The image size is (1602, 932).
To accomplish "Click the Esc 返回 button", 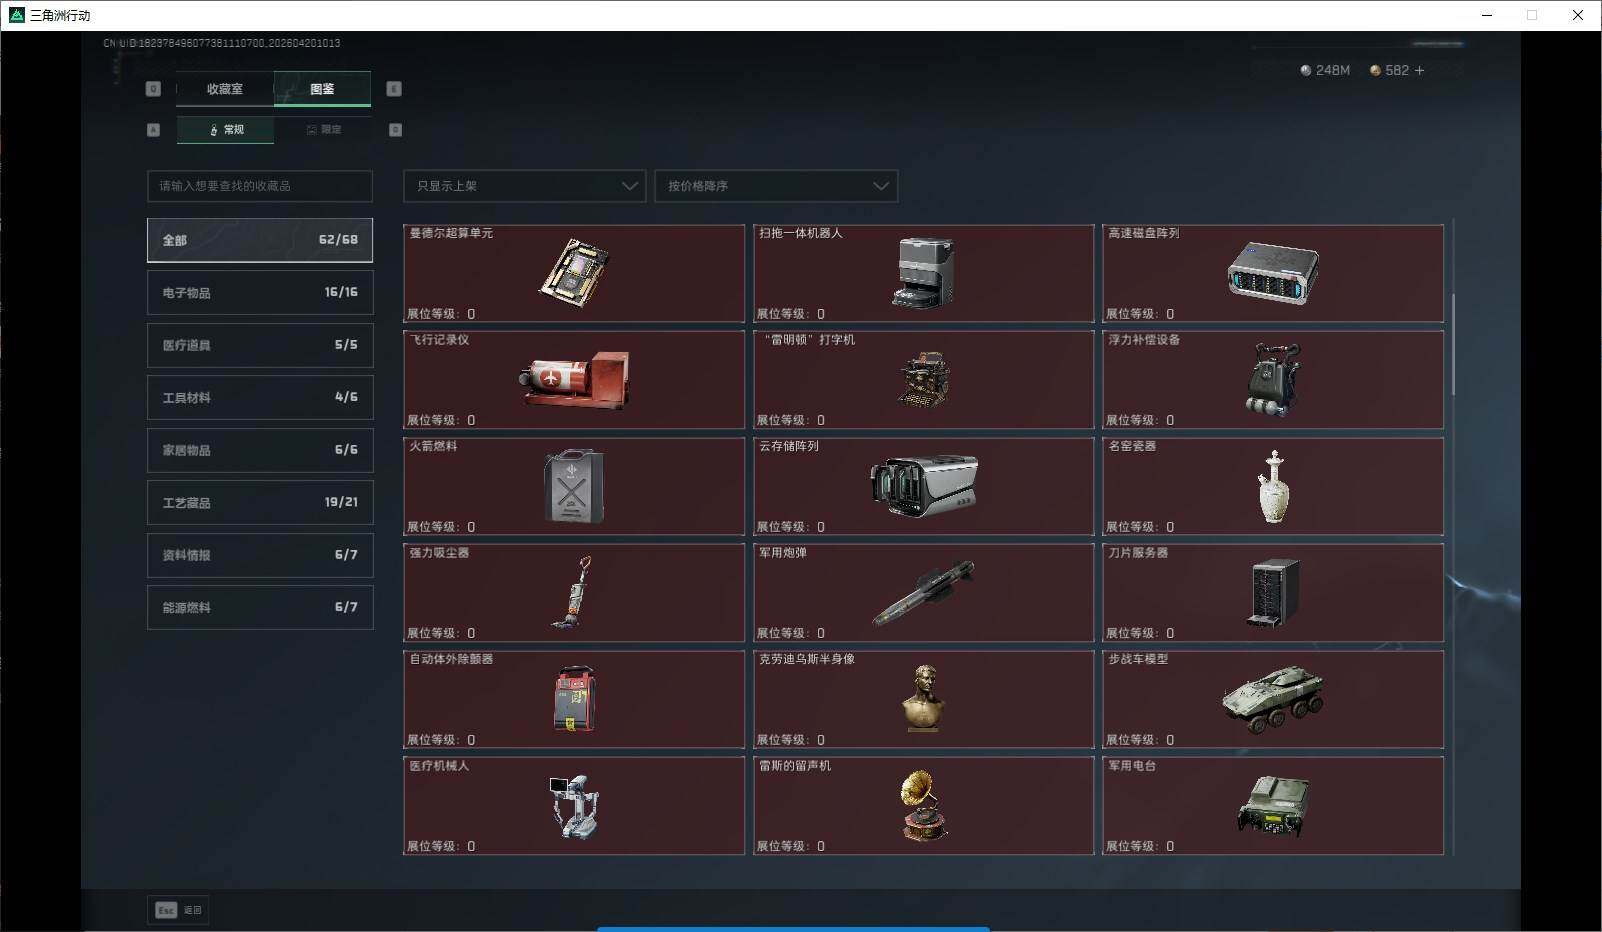I will tap(177, 910).
